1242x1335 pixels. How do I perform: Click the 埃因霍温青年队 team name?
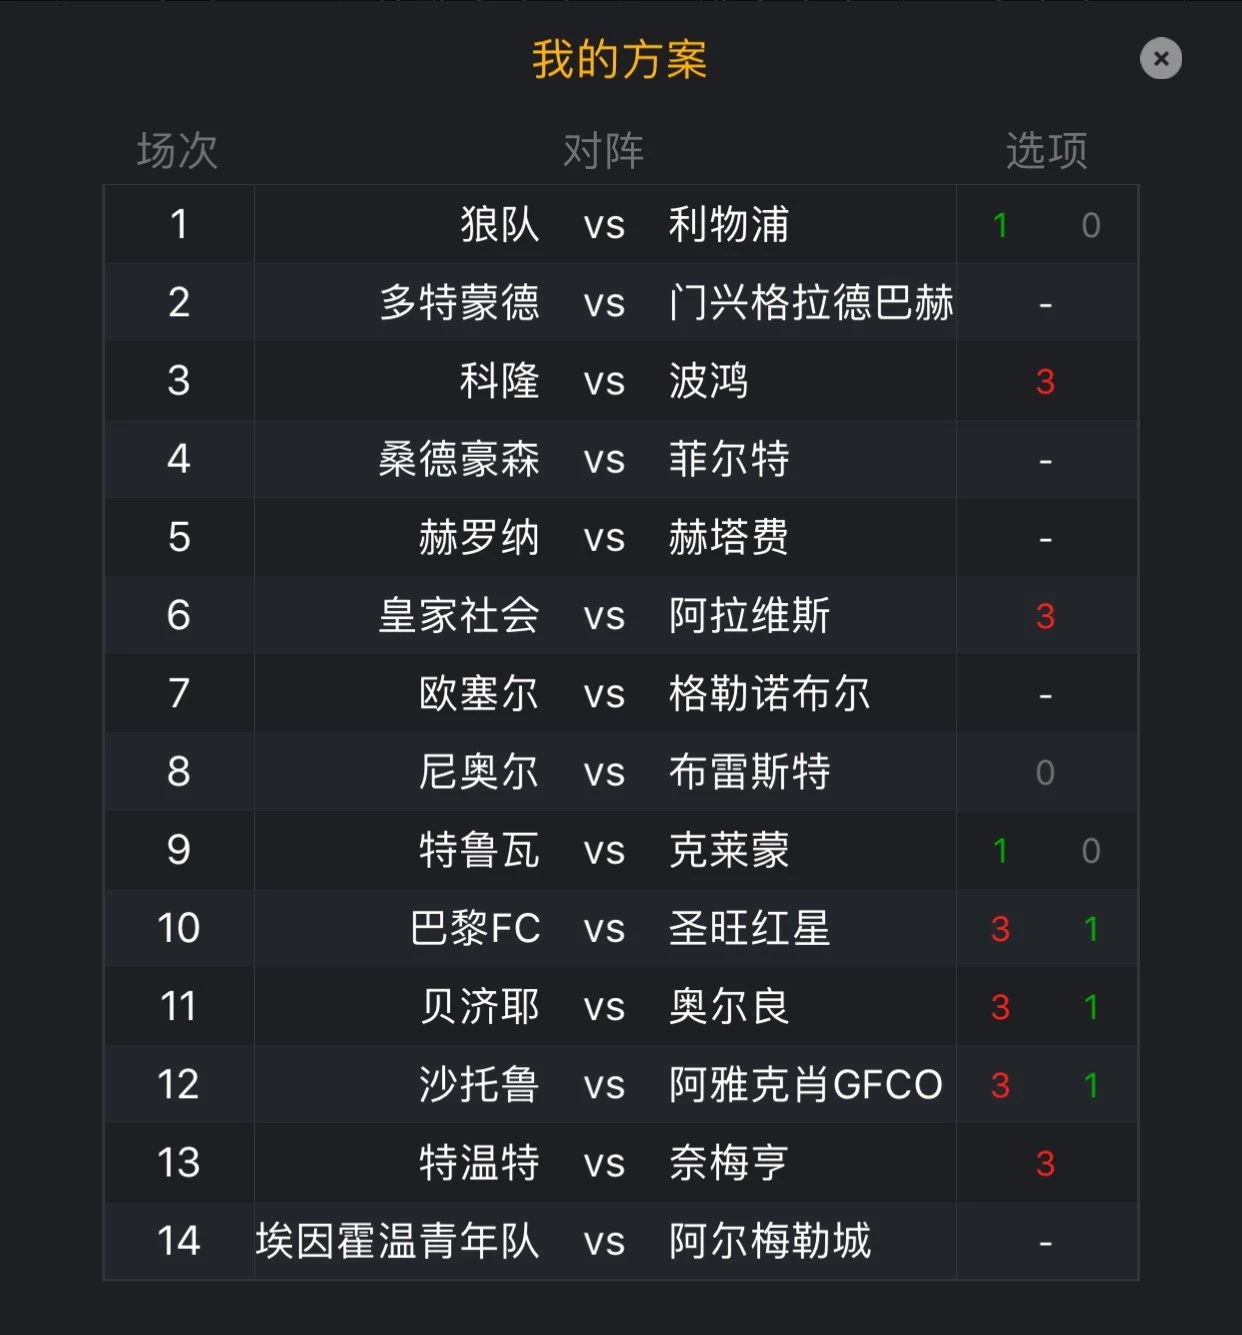pyautogui.click(x=398, y=1241)
